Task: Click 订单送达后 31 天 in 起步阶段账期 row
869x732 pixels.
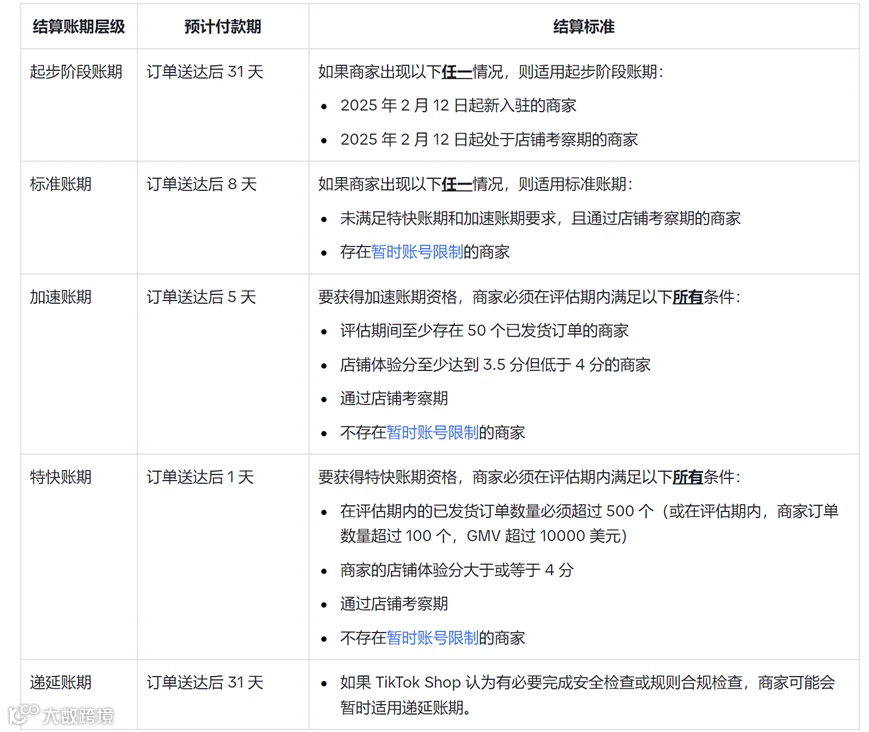Action: pos(205,71)
